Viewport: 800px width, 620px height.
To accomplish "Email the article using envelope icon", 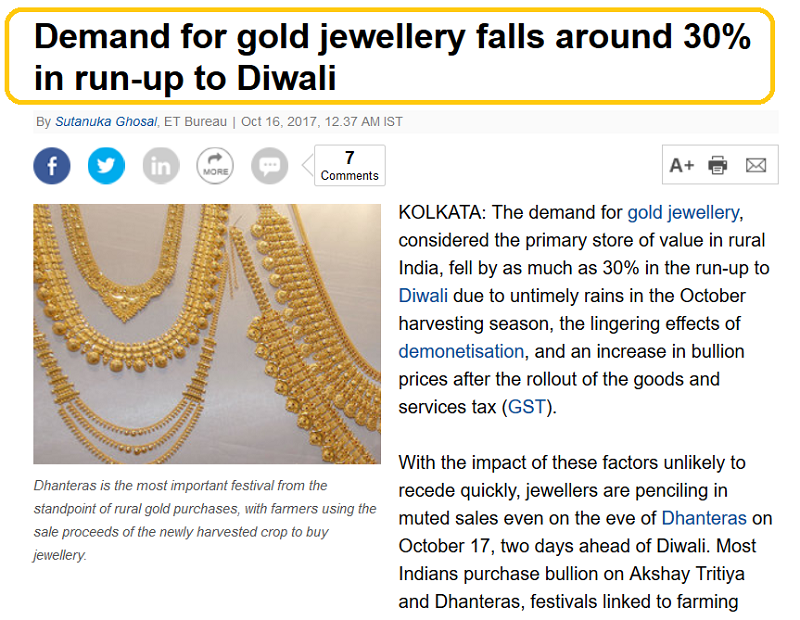I will coord(756,165).
